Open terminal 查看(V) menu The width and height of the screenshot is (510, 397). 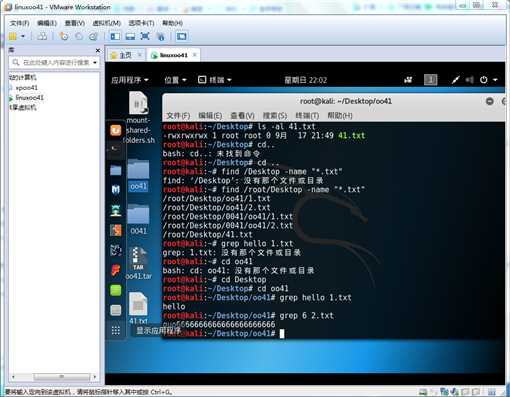point(242,116)
